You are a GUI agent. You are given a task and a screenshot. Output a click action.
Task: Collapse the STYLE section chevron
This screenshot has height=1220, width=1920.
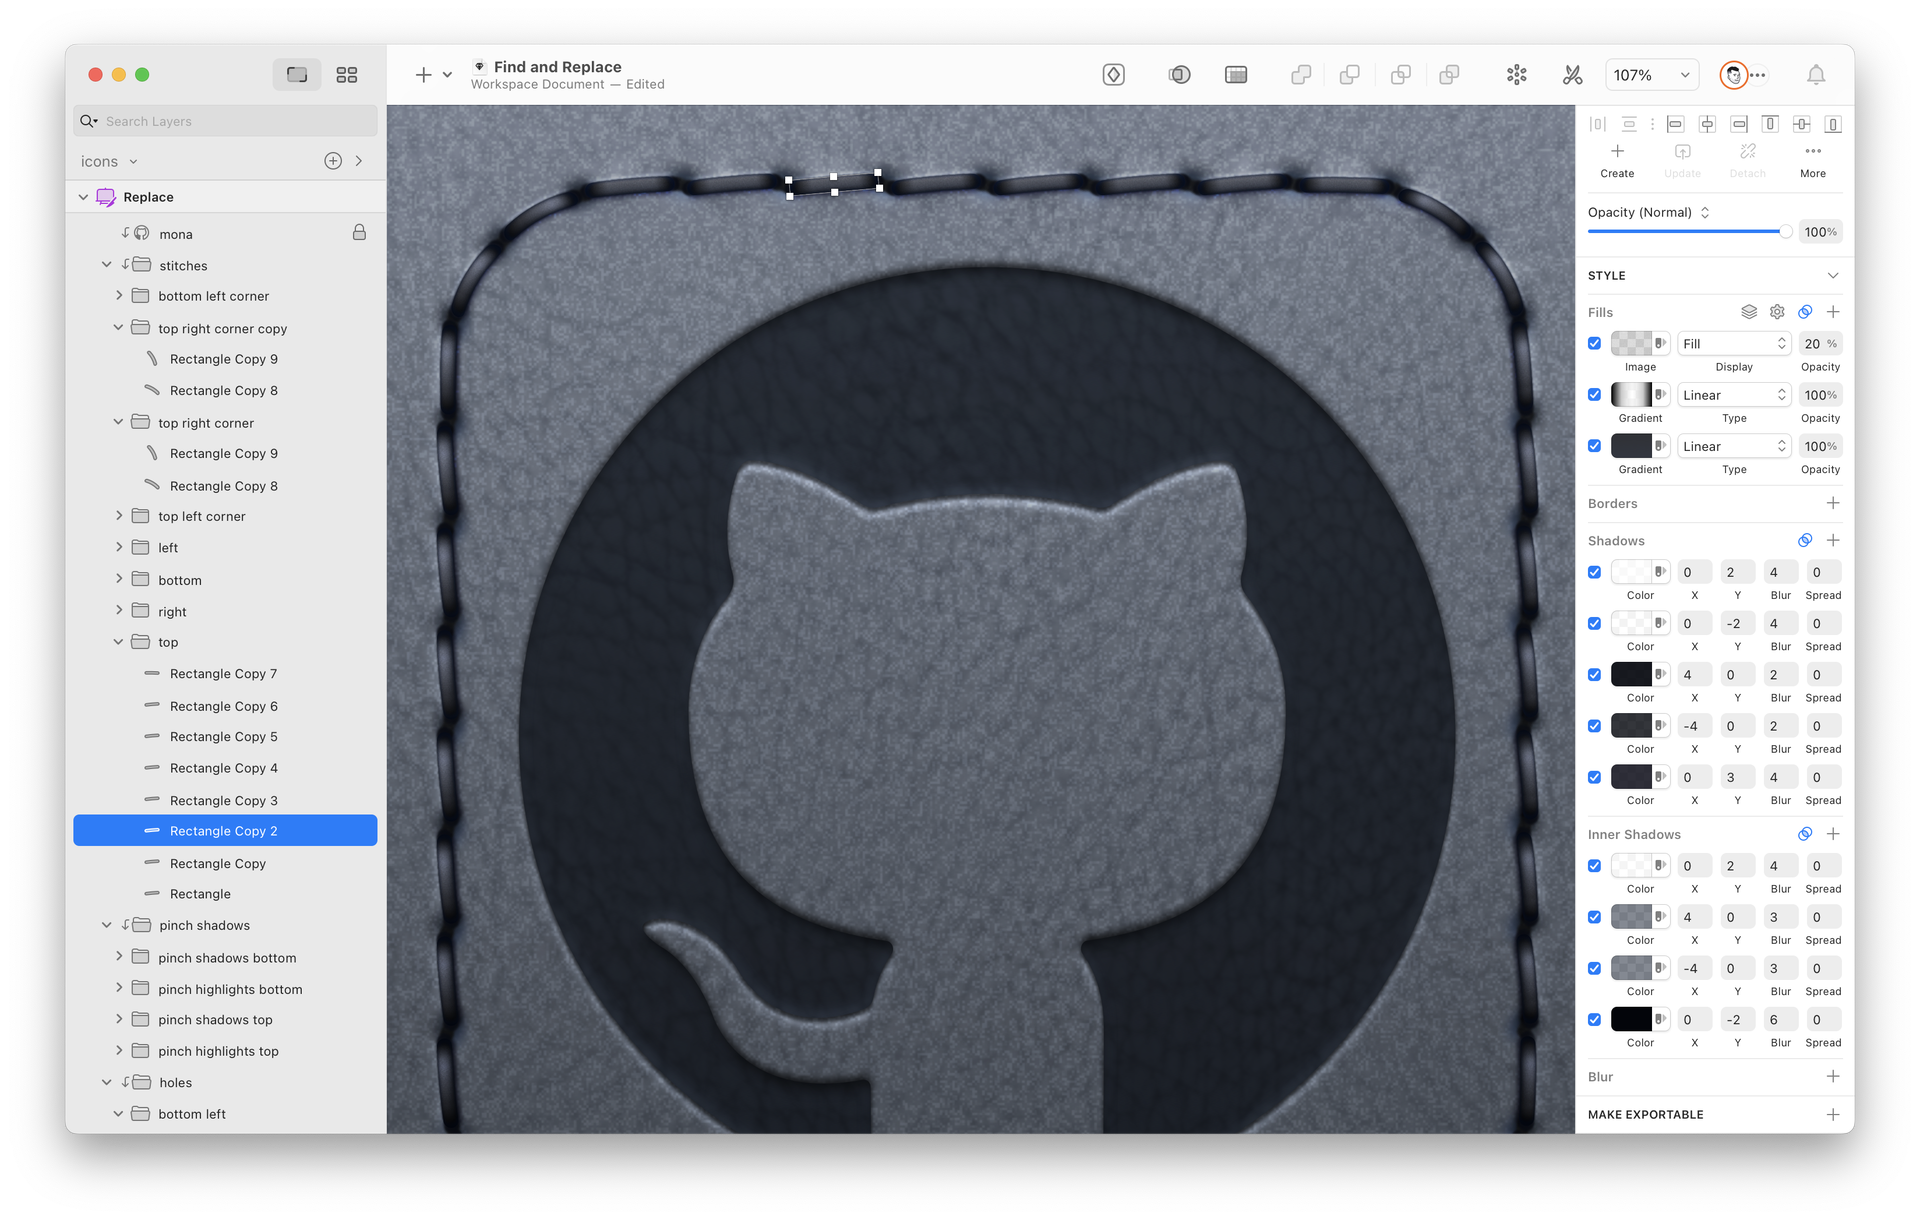pyautogui.click(x=1833, y=276)
